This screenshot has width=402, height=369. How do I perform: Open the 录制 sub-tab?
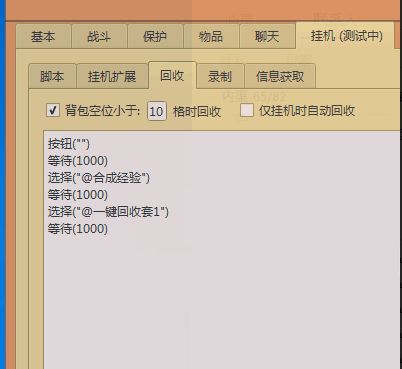220,76
